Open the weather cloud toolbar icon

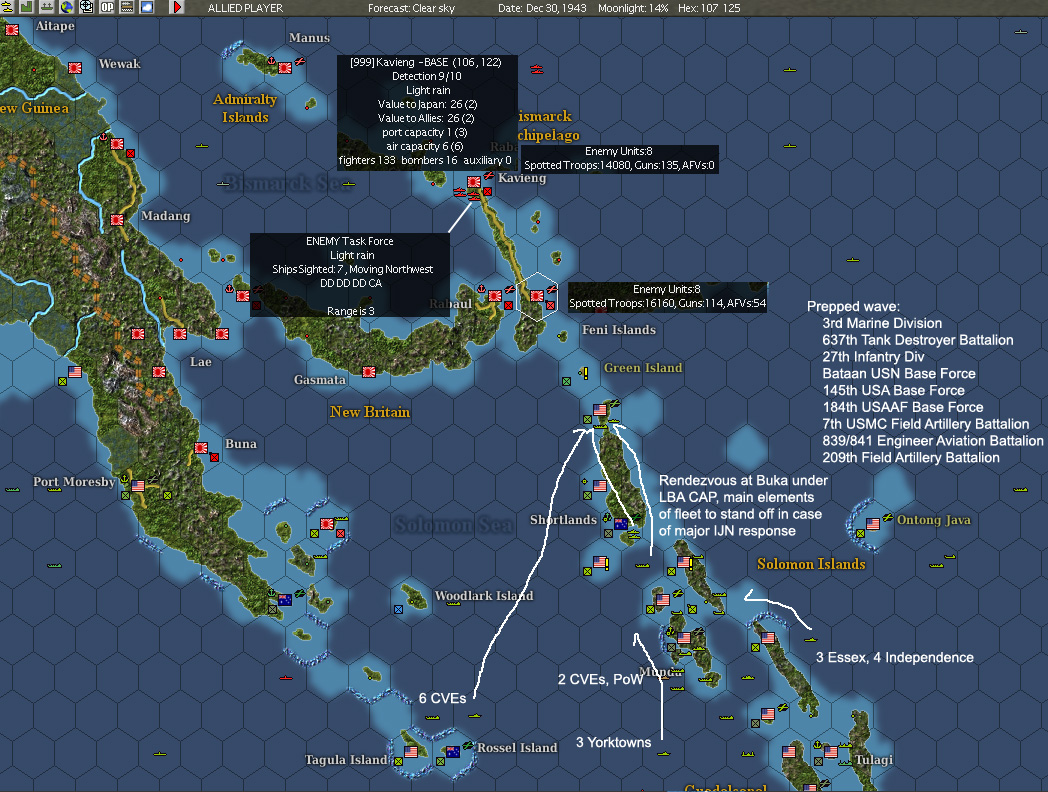click(x=147, y=7)
